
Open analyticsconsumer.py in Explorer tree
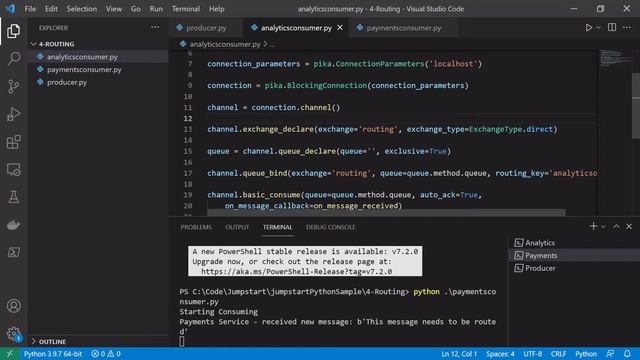click(98, 57)
